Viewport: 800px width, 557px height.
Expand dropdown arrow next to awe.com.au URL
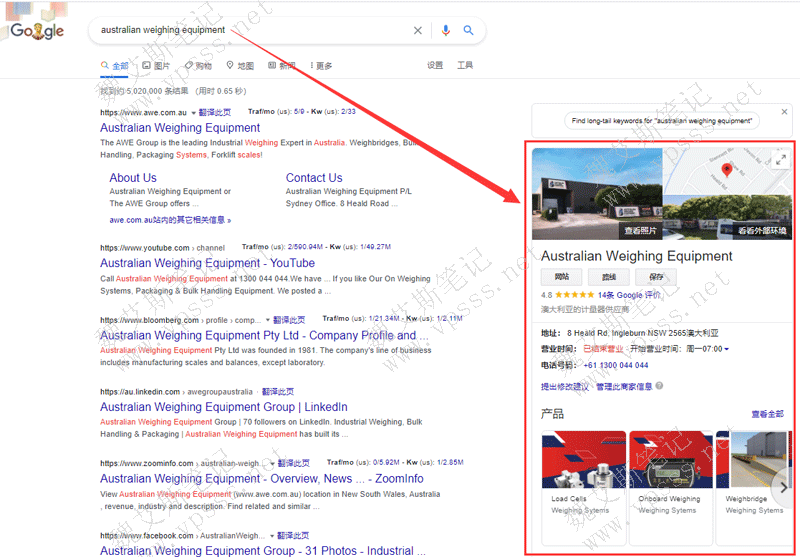193,113
